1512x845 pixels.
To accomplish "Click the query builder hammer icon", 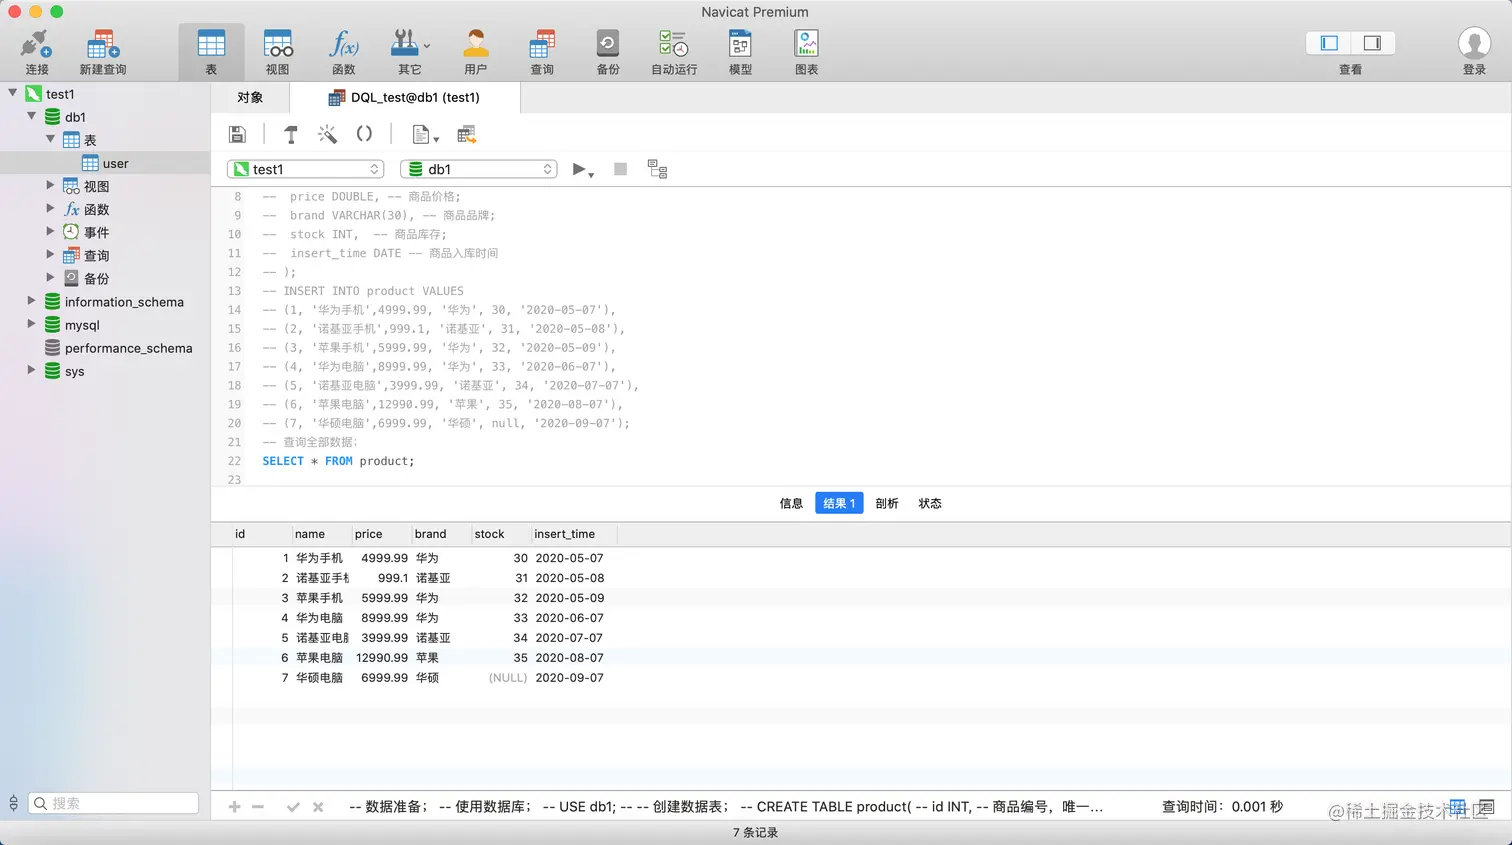I will [291, 134].
